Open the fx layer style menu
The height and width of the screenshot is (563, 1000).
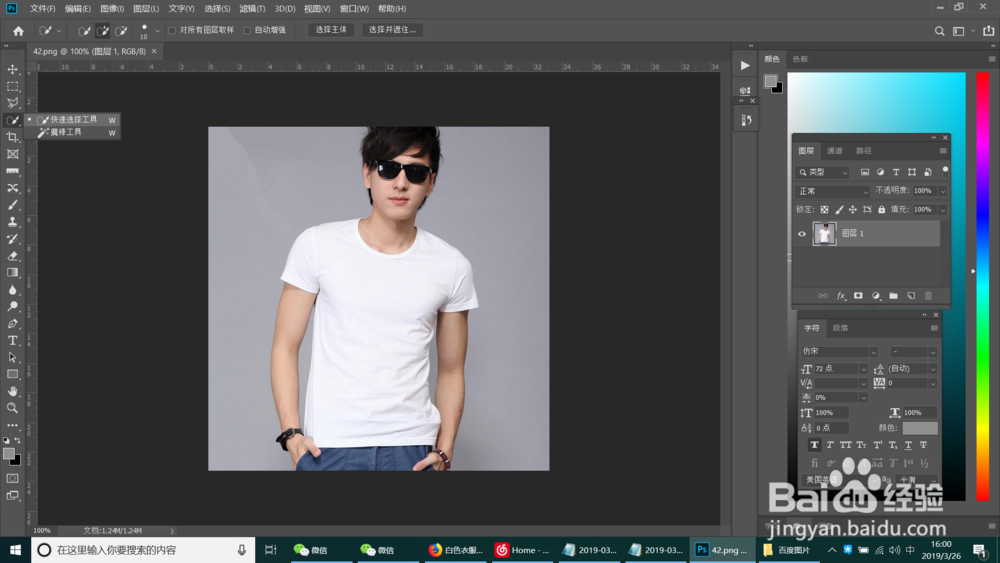coord(841,296)
